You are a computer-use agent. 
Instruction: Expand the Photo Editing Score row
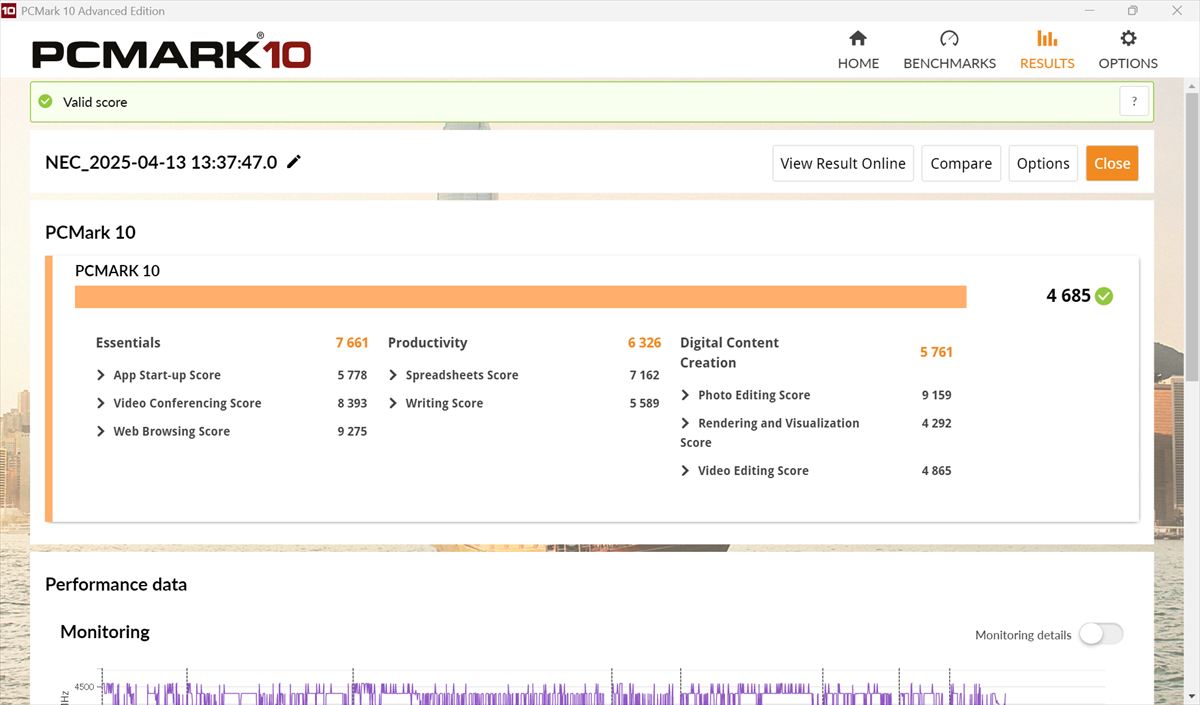coord(685,395)
